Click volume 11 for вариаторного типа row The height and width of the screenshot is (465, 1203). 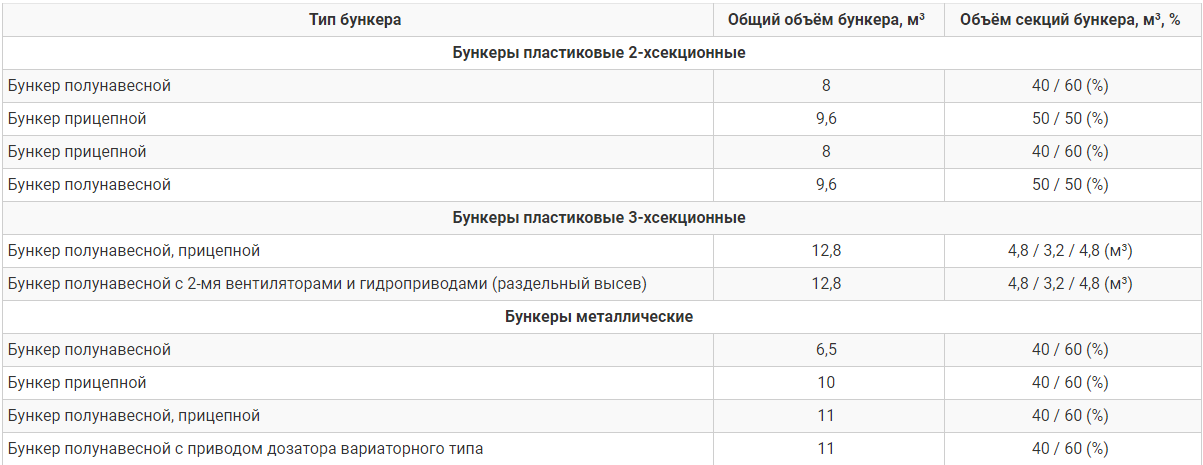[826, 449]
